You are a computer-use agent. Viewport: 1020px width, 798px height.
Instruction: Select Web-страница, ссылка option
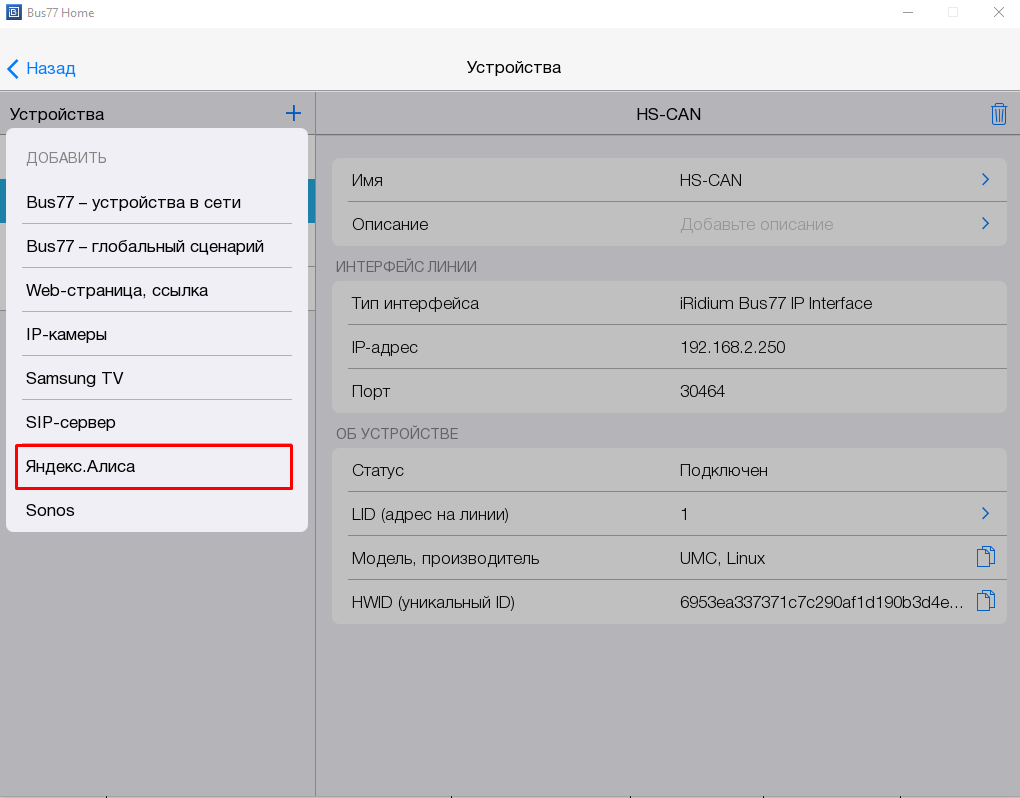(117, 291)
